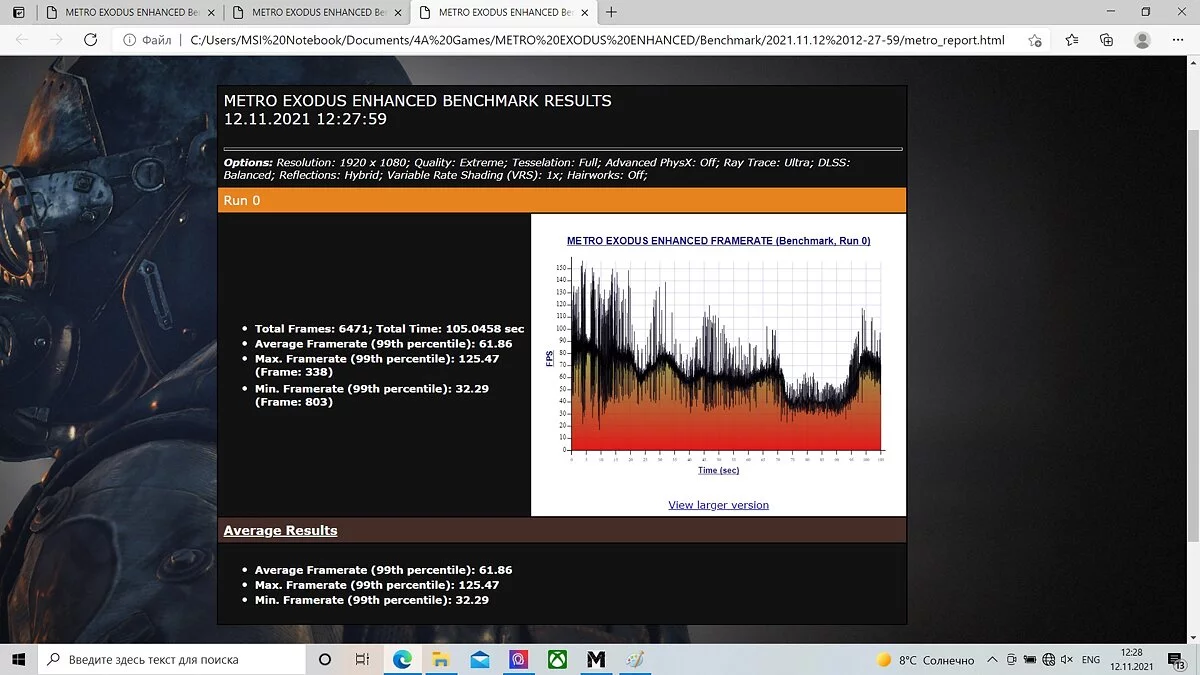1200x675 pixels.
Task: Click Min. Framerate under Average Results
Action: click(372, 600)
